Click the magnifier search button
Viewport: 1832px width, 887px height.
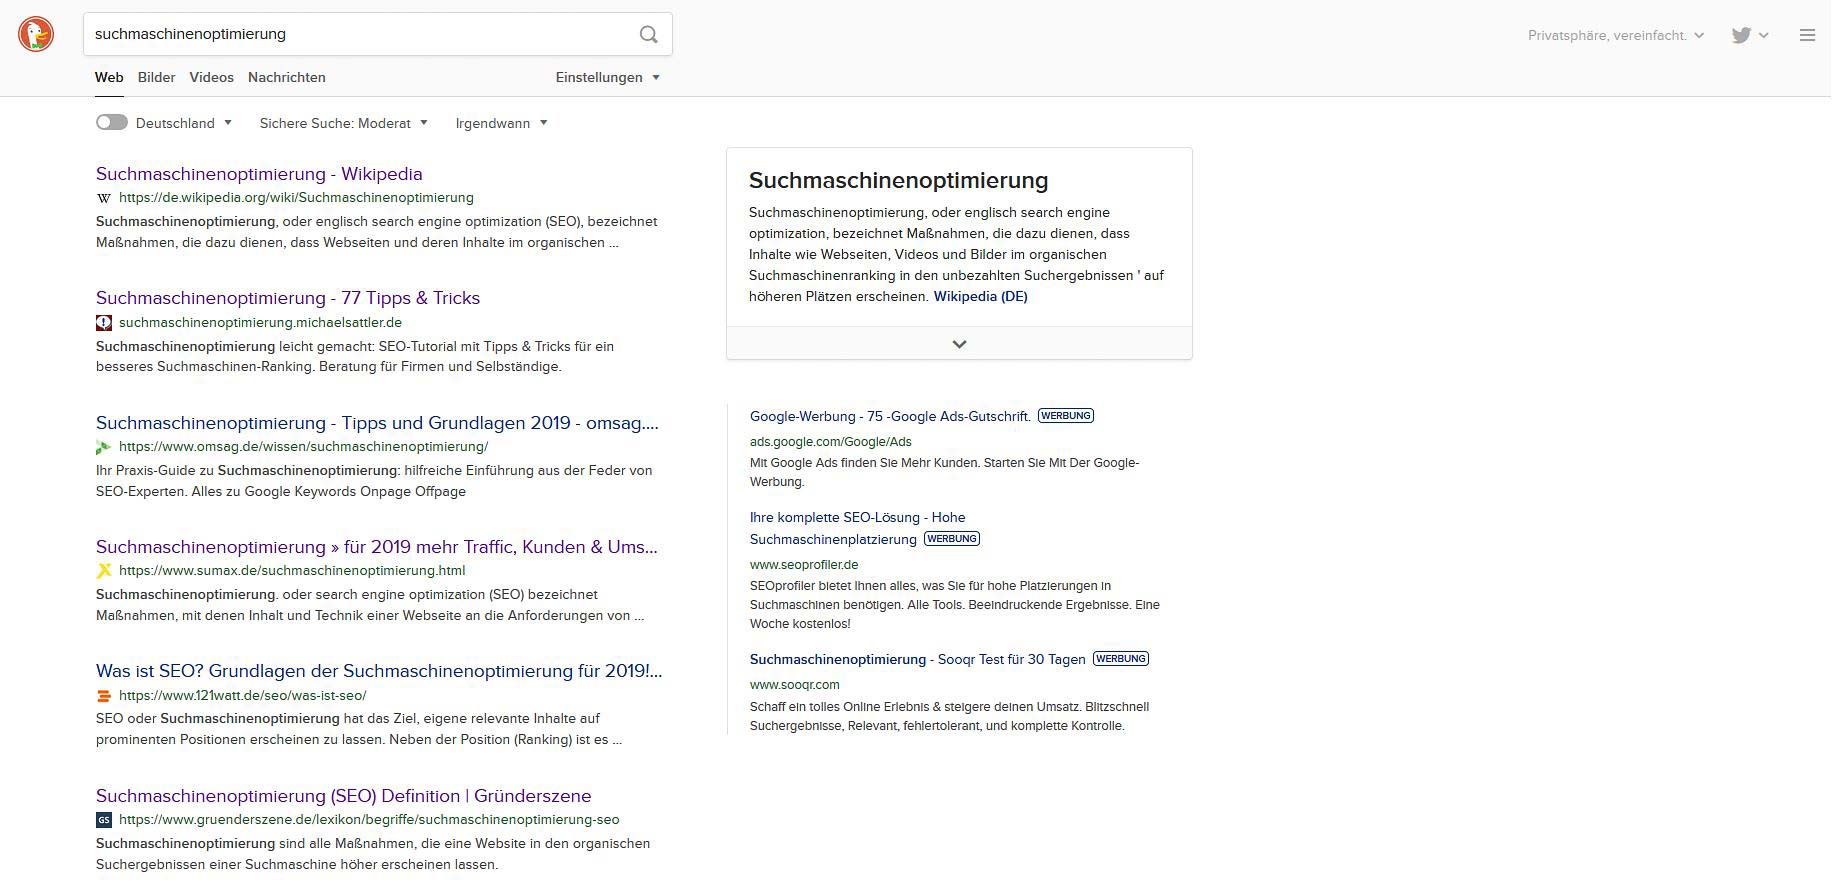coord(649,34)
